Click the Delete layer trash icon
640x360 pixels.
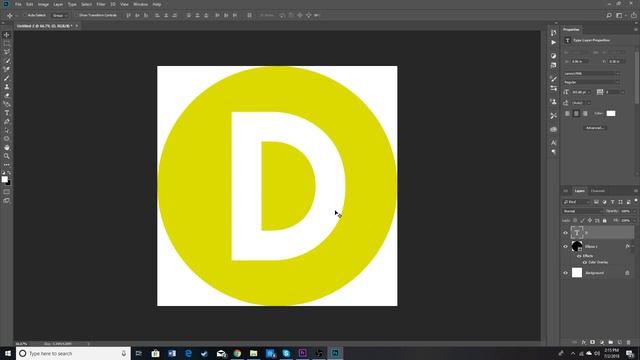(x=629, y=342)
